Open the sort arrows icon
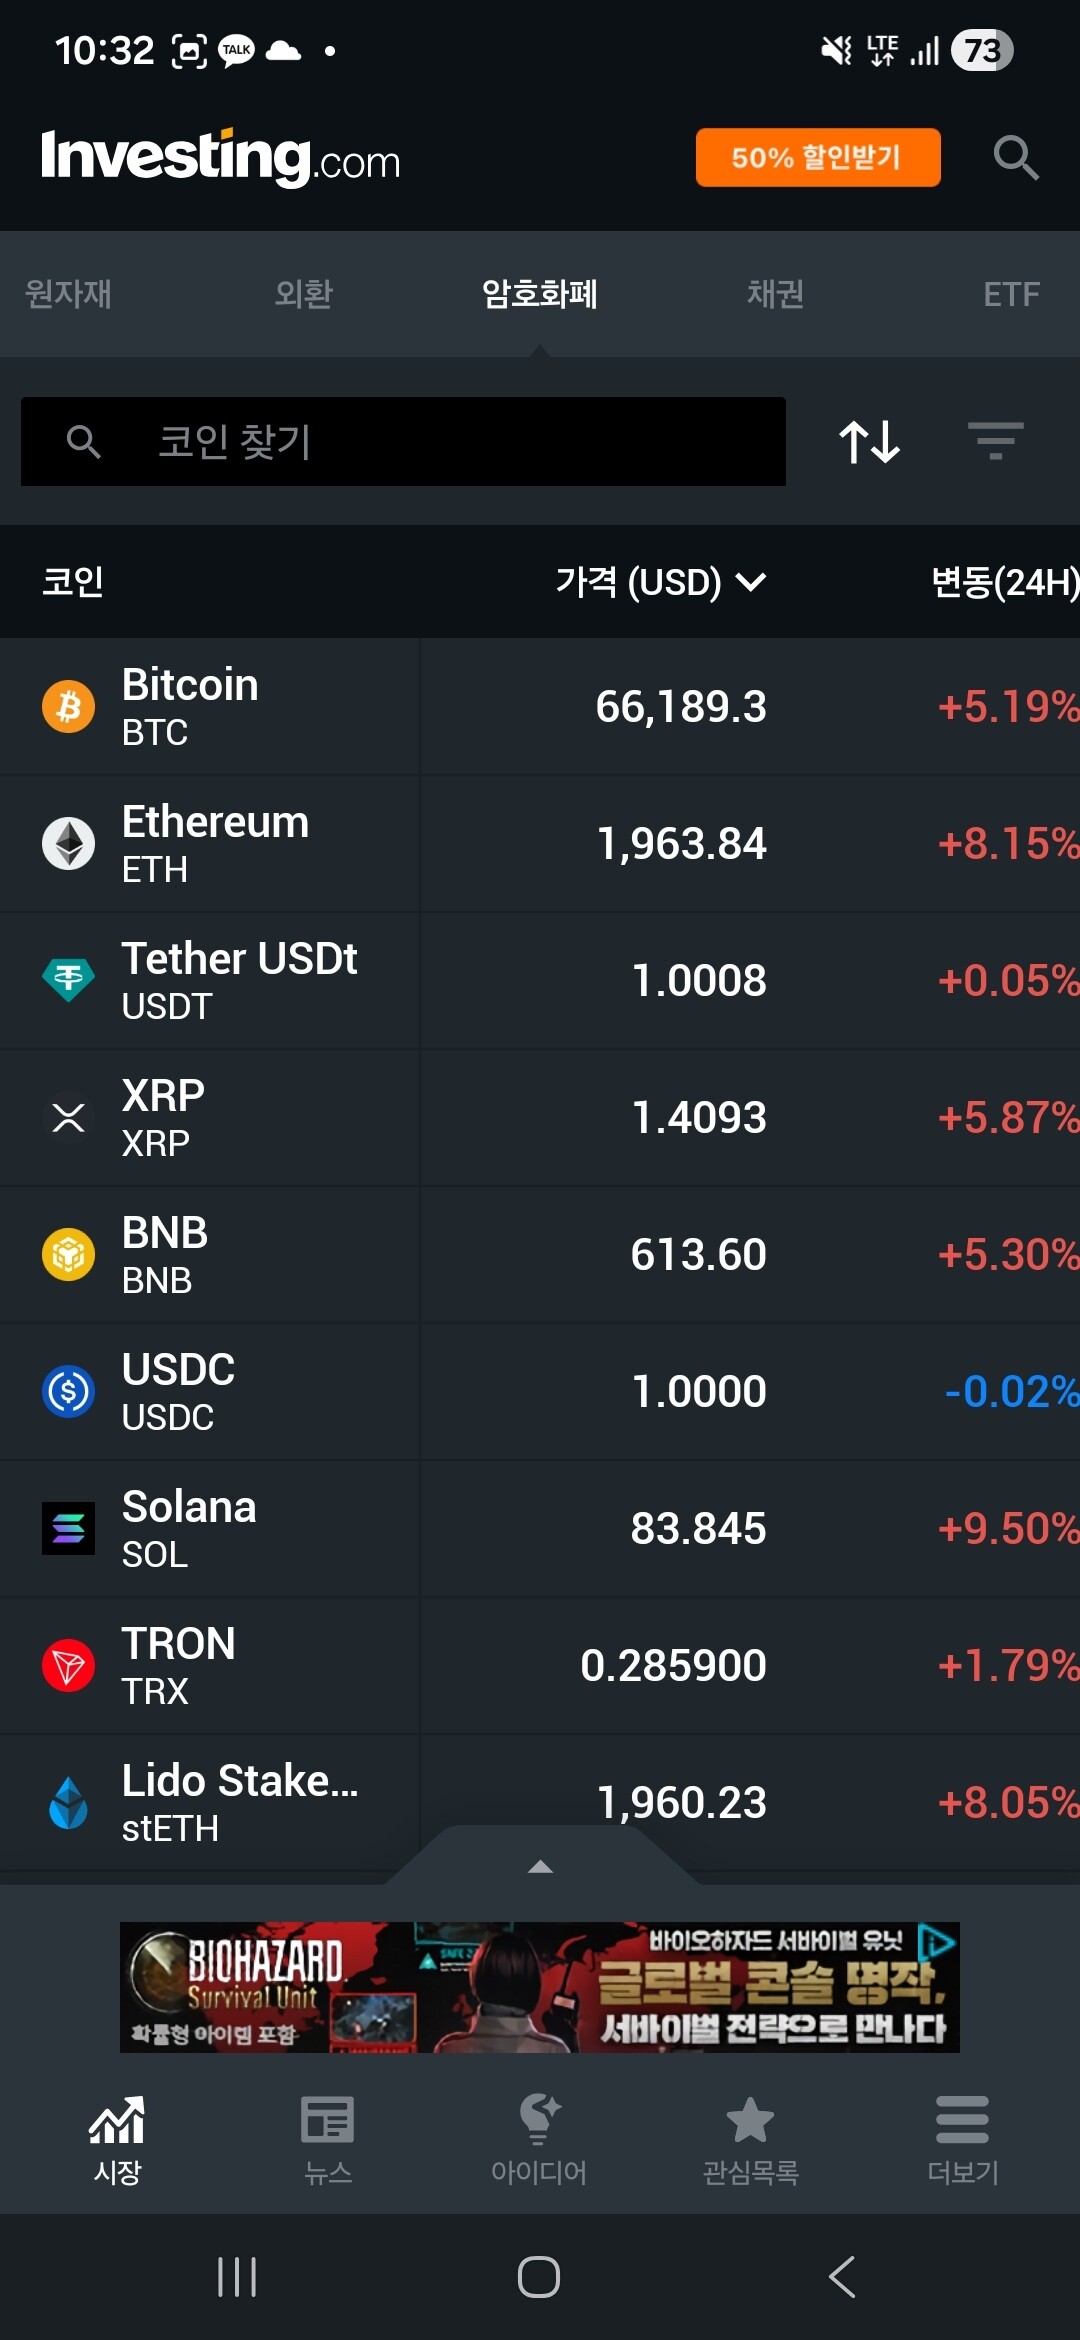 click(x=869, y=441)
